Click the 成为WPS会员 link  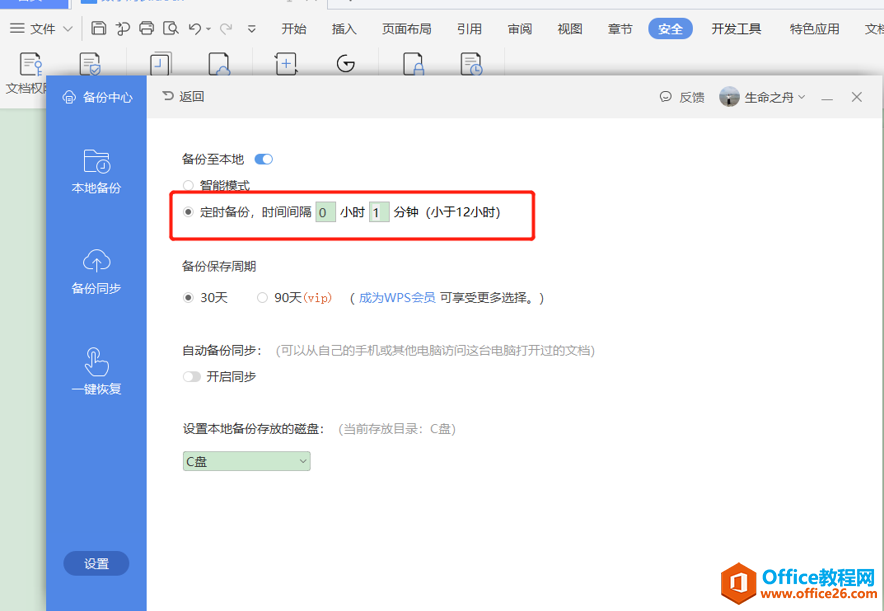pos(397,297)
